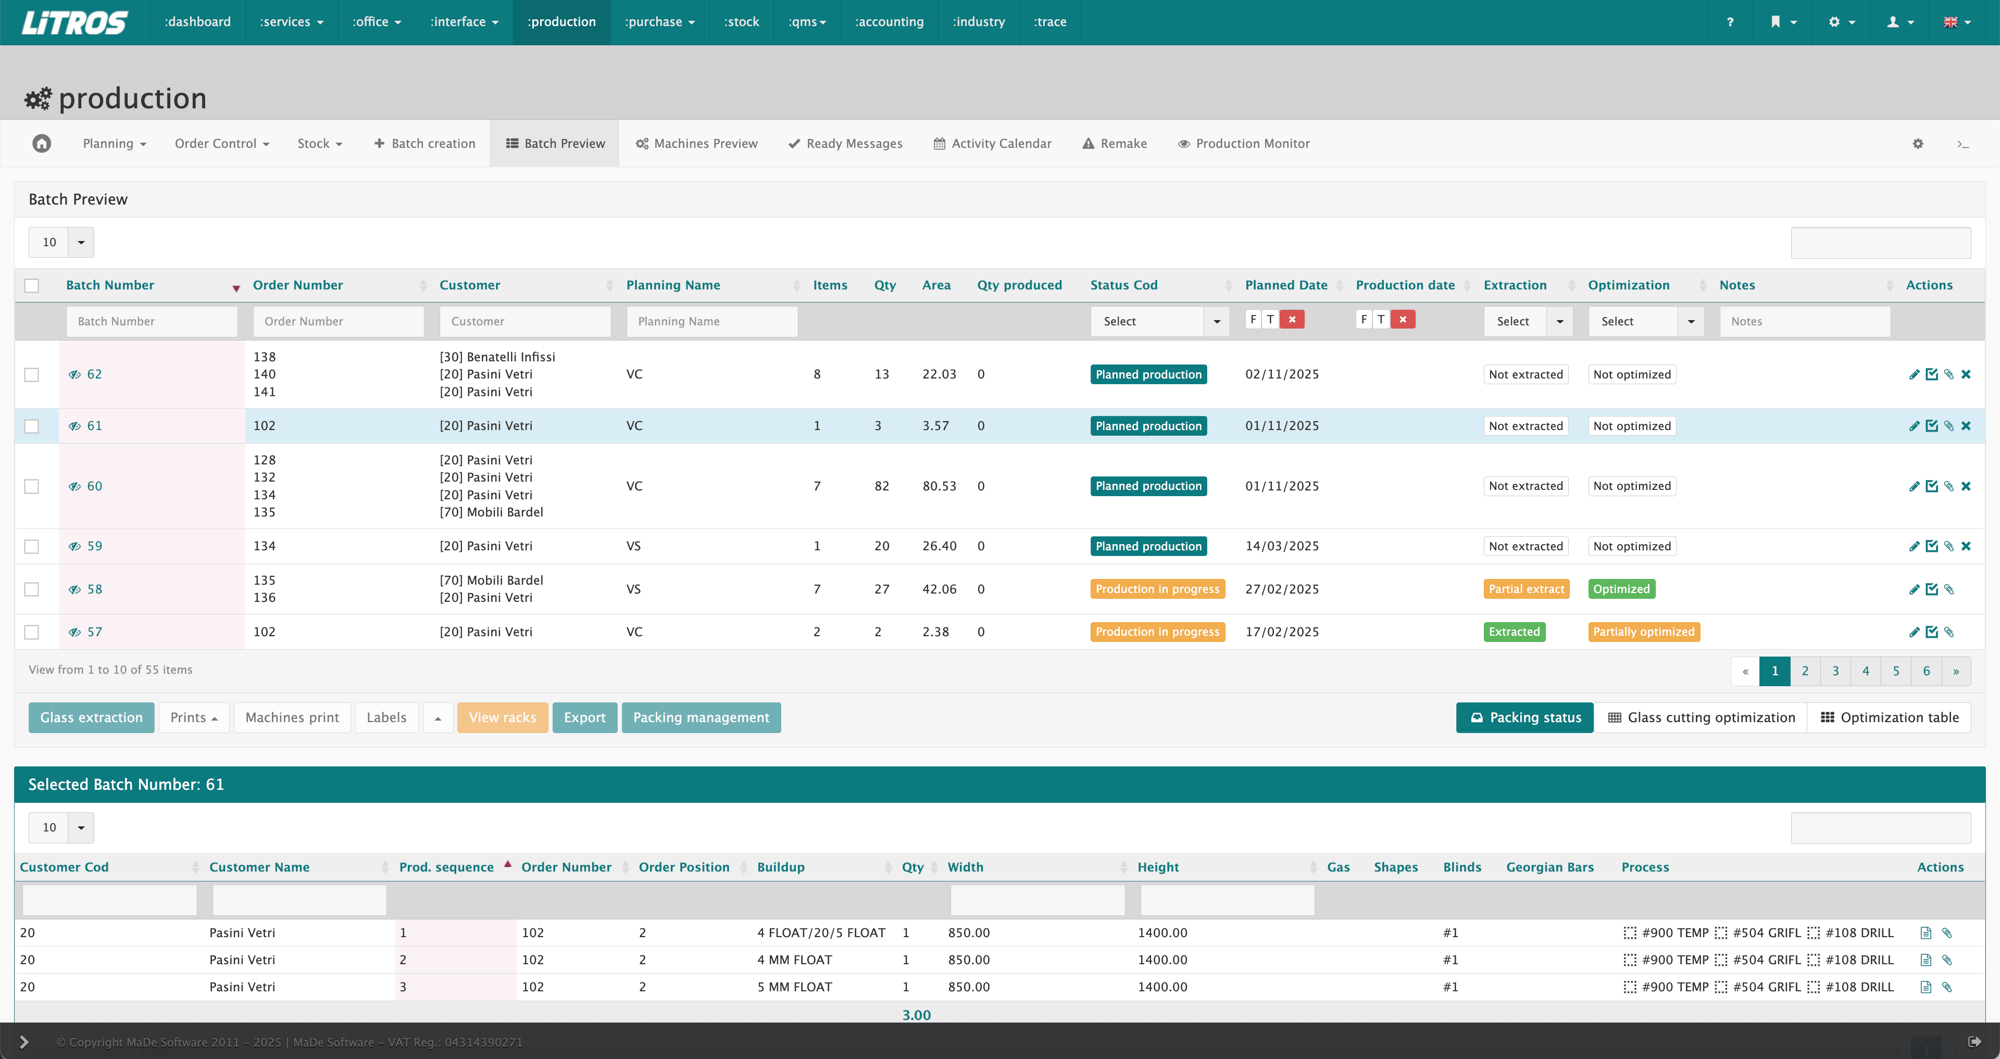Image resolution: width=2000 pixels, height=1059 pixels.
Task: Go to Production Monitor tab
Action: click(x=1243, y=143)
